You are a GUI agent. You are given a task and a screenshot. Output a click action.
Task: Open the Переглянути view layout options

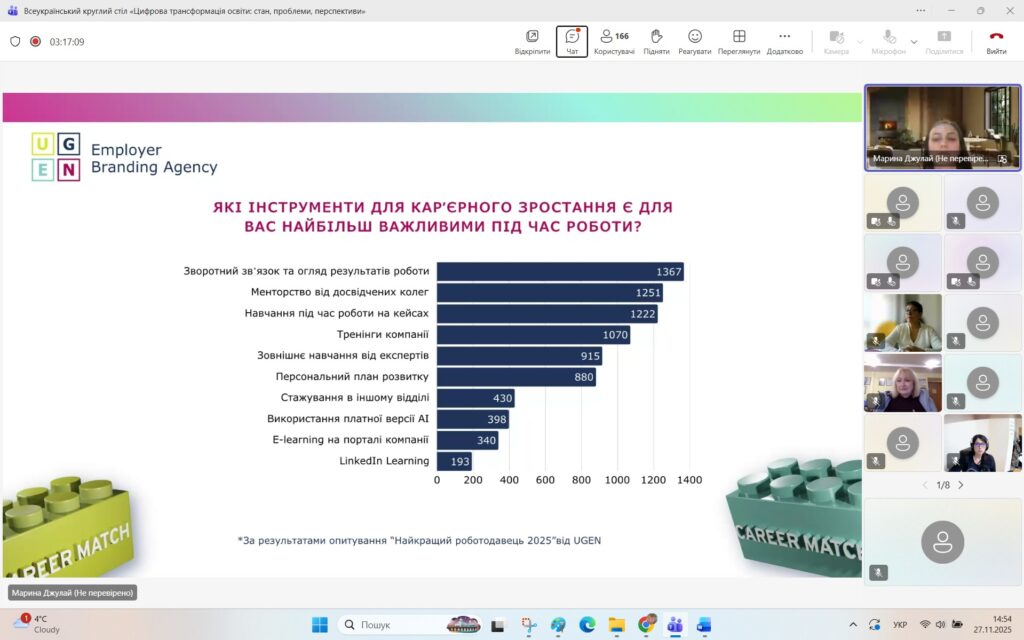point(739,42)
